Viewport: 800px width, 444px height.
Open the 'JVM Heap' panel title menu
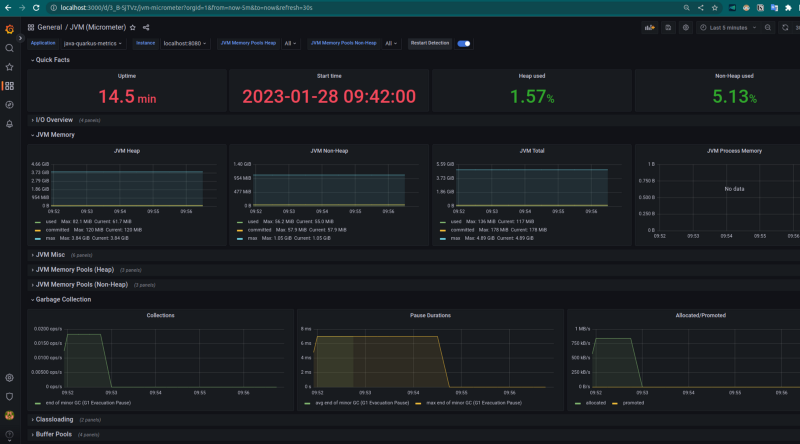127,151
